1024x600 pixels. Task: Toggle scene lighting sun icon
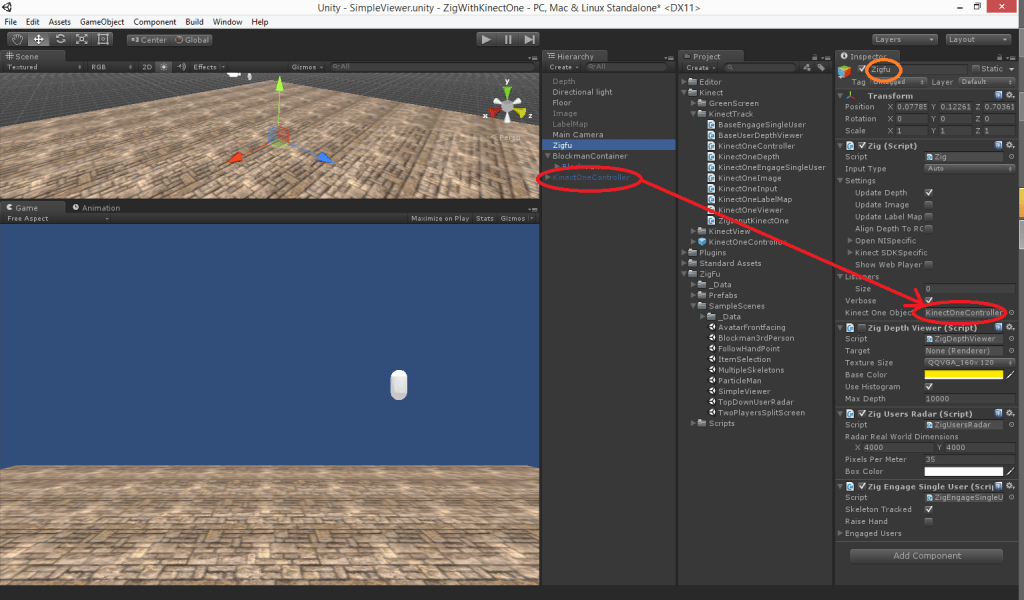tap(165, 67)
